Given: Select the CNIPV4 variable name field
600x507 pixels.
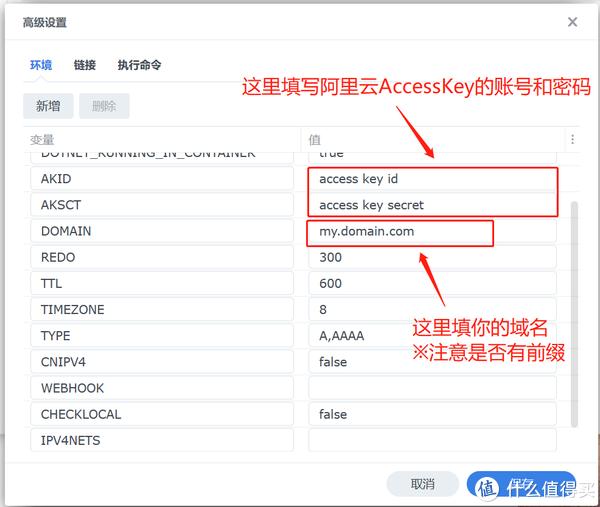Looking at the screenshot, I should [162, 362].
